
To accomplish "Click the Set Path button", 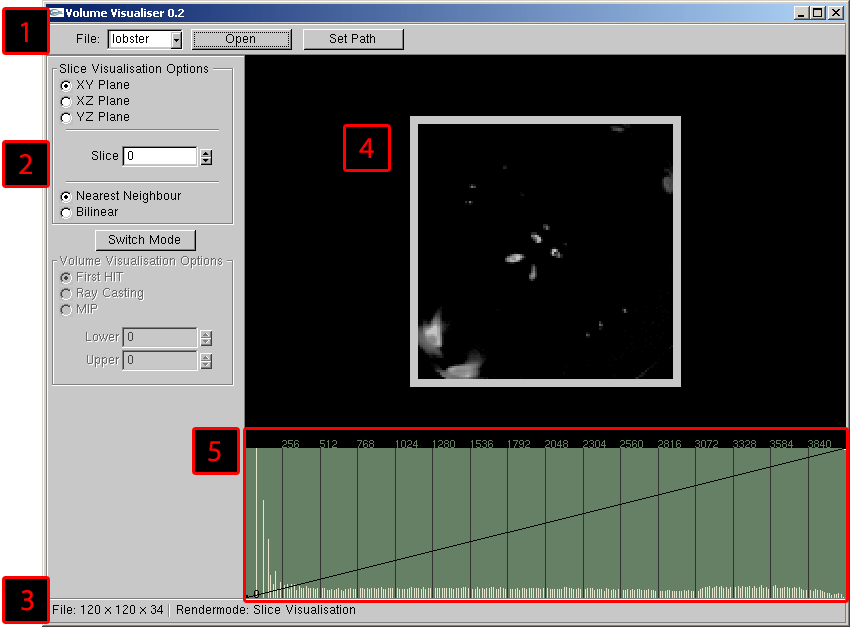I will (x=353, y=39).
